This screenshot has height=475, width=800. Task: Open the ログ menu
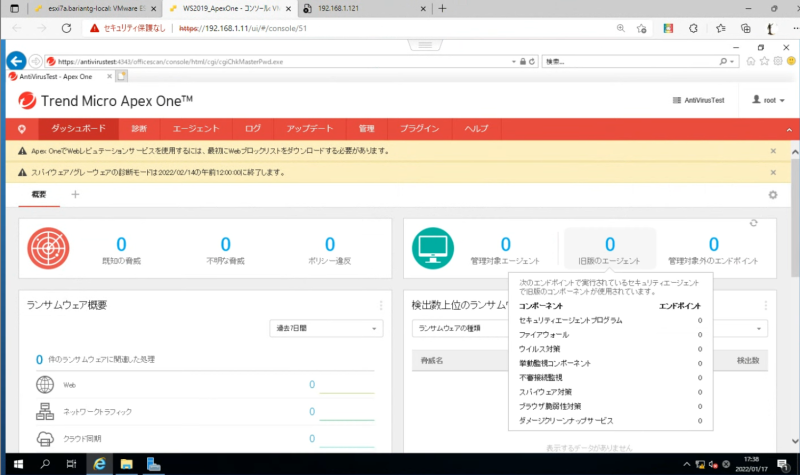pos(253,129)
